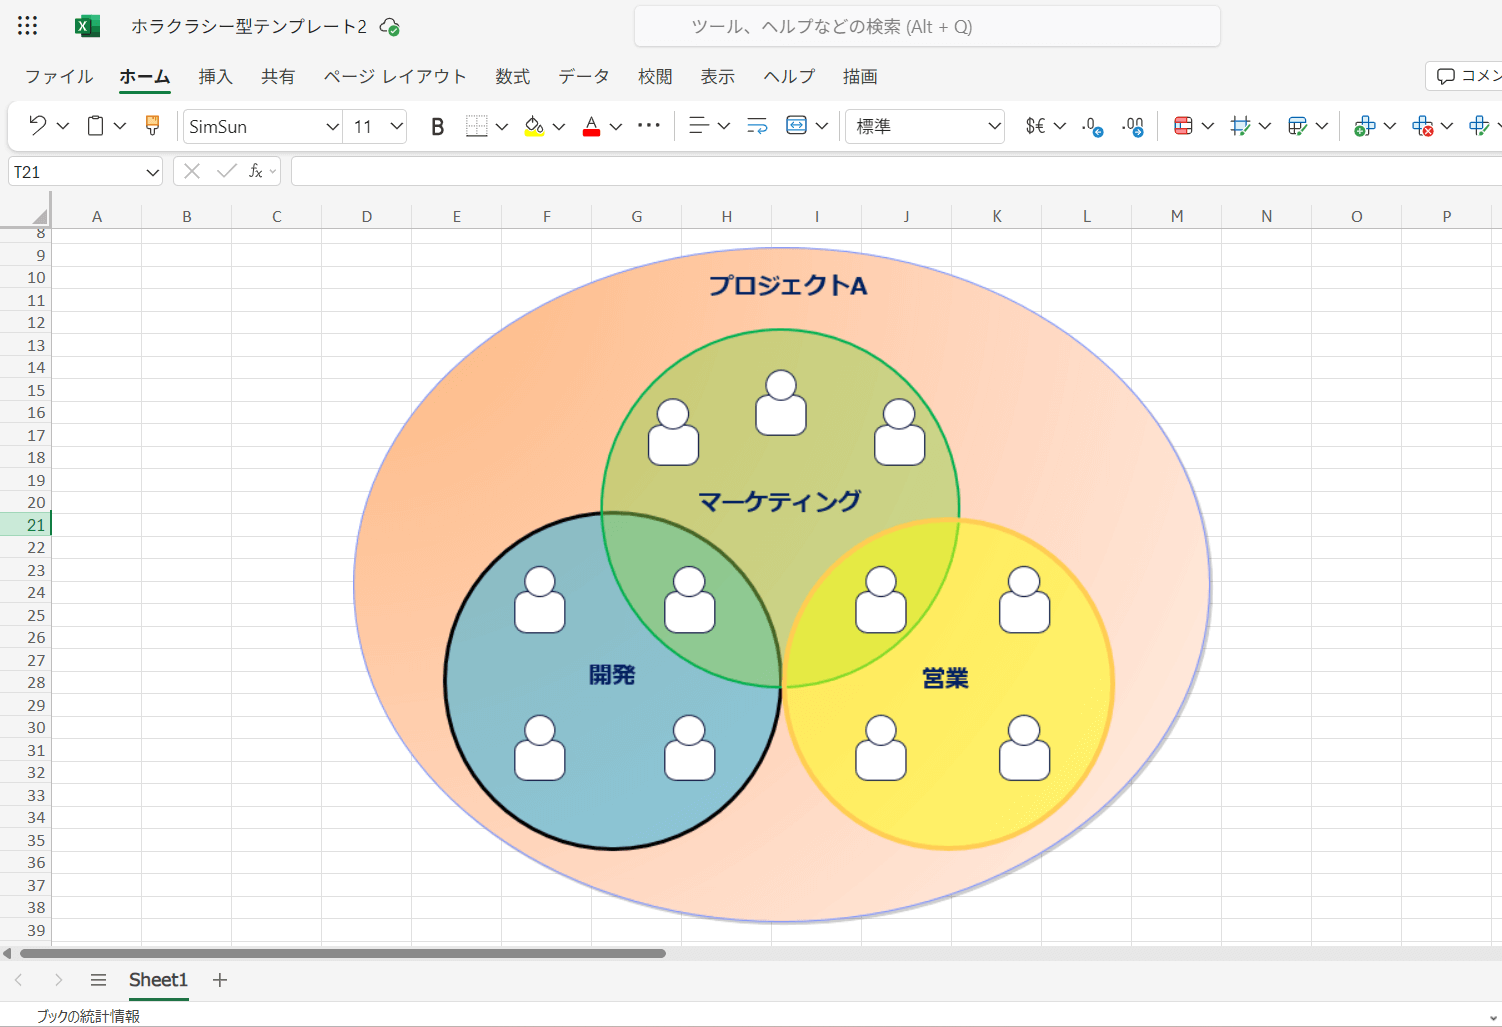
Task: Apply yellow fill color bucket
Action: [x=534, y=126]
